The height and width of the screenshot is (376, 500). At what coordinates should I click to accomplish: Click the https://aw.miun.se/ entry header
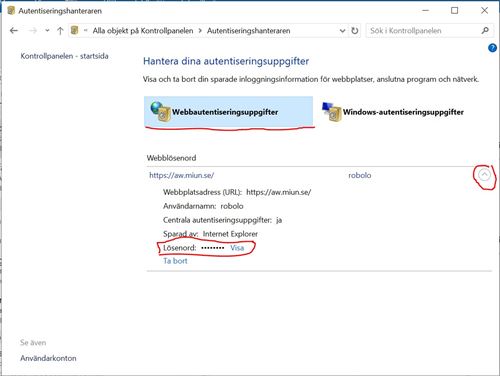182,175
